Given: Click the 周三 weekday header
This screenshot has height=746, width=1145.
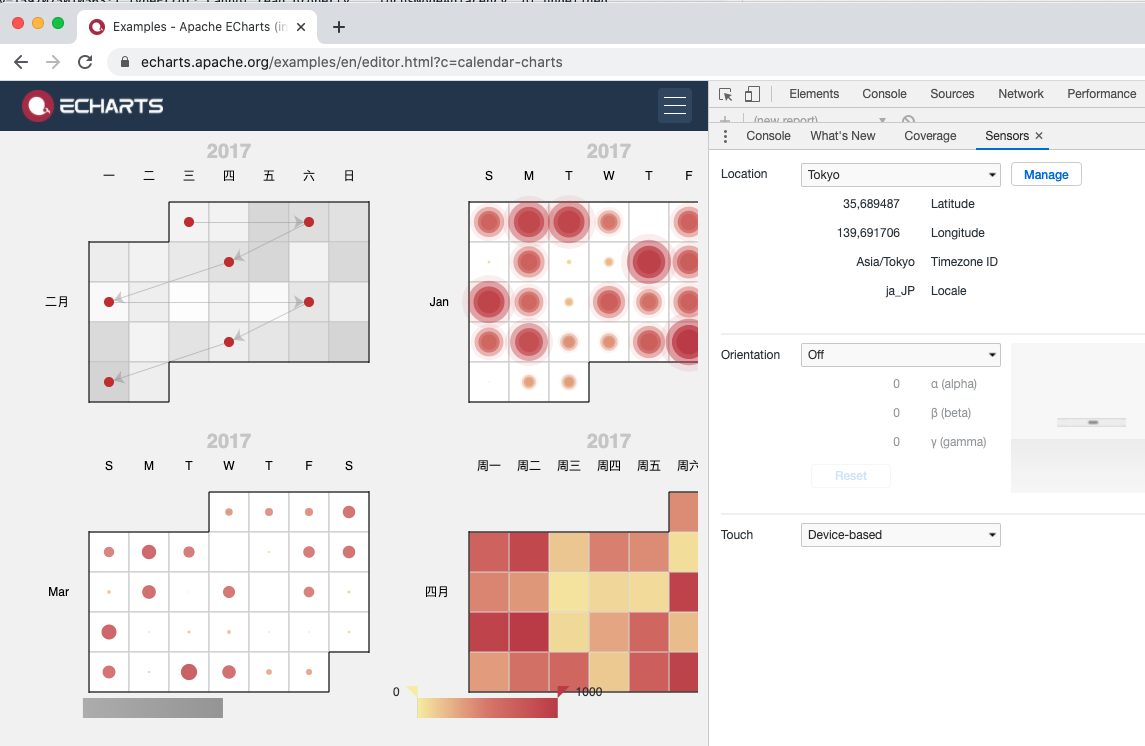Looking at the screenshot, I should coord(569,466).
